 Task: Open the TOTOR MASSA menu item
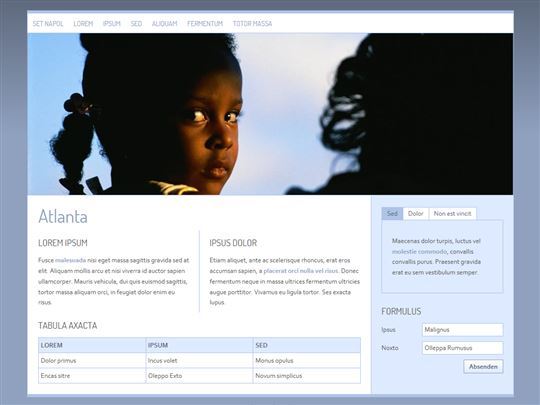tap(252, 23)
